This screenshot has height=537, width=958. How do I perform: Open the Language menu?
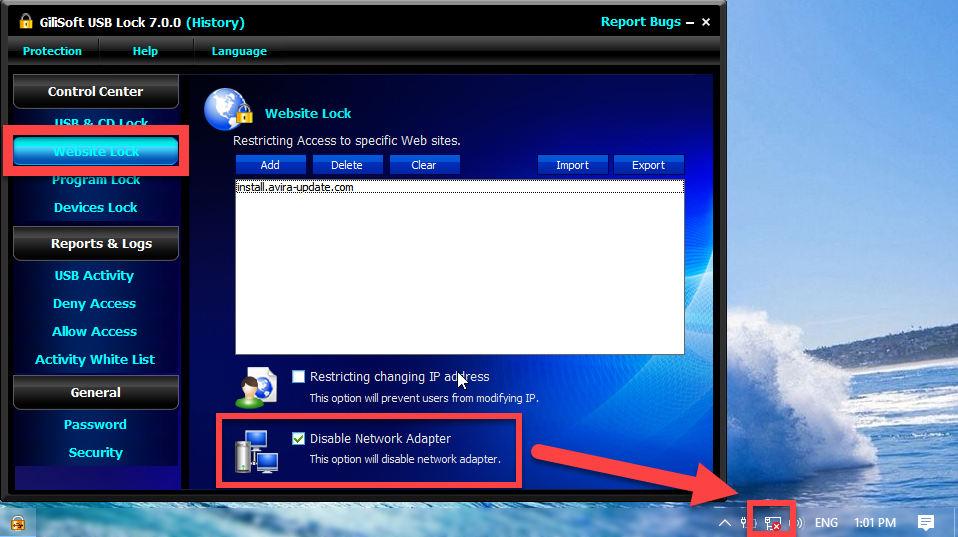click(239, 51)
